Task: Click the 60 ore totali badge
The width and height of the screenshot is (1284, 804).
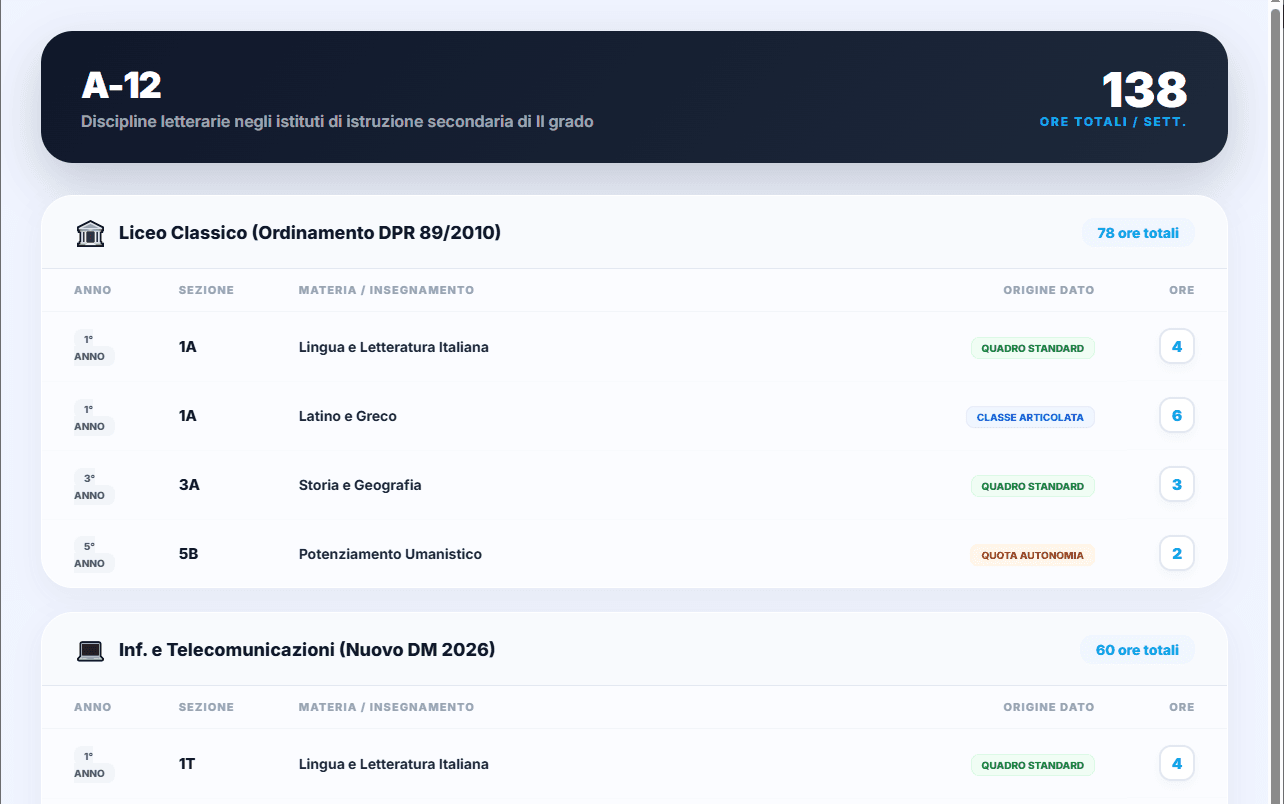Action: pos(1137,650)
